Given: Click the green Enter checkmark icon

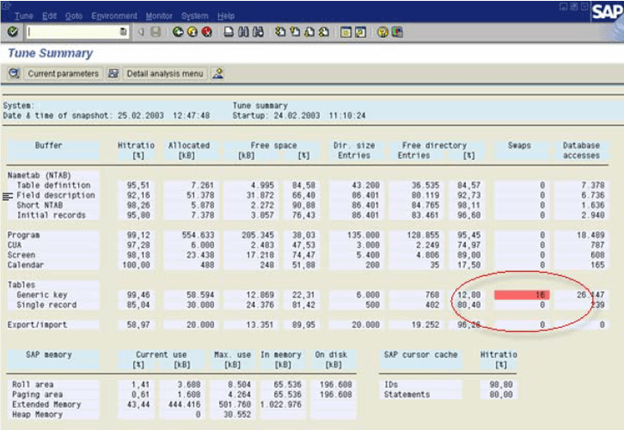Looking at the screenshot, I should (11, 32).
